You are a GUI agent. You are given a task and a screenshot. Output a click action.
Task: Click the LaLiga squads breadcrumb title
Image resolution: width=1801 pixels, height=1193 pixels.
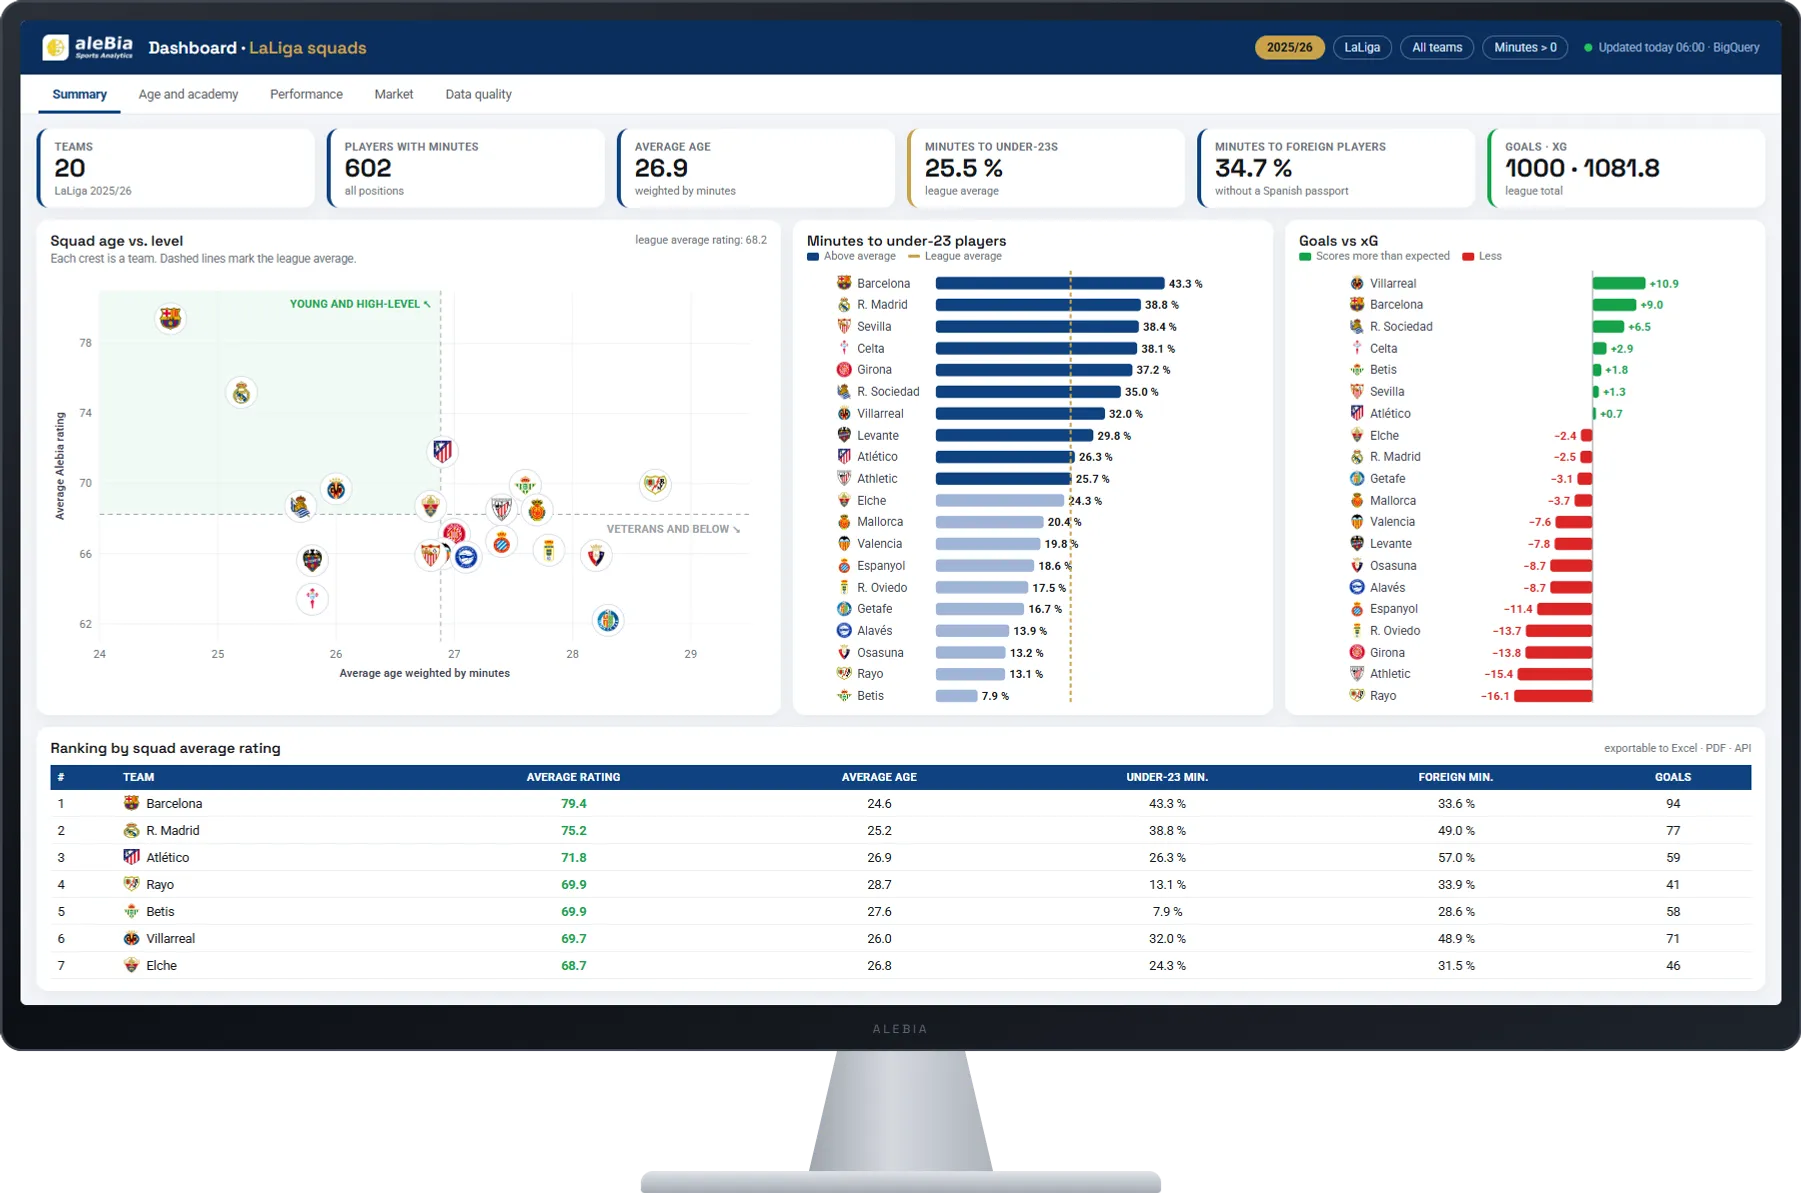pos(307,47)
